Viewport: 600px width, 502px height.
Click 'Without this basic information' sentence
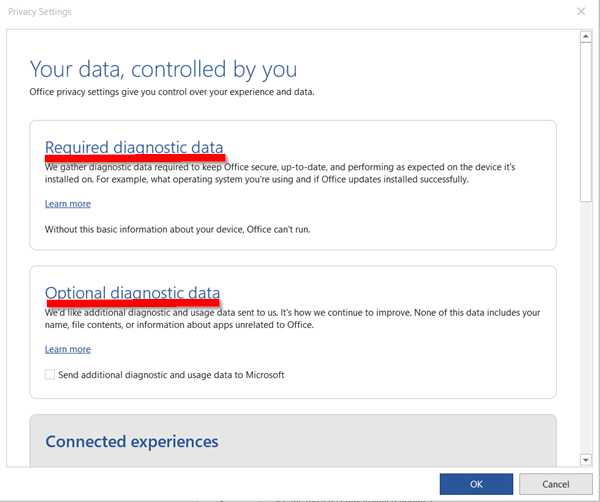(x=177, y=229)
